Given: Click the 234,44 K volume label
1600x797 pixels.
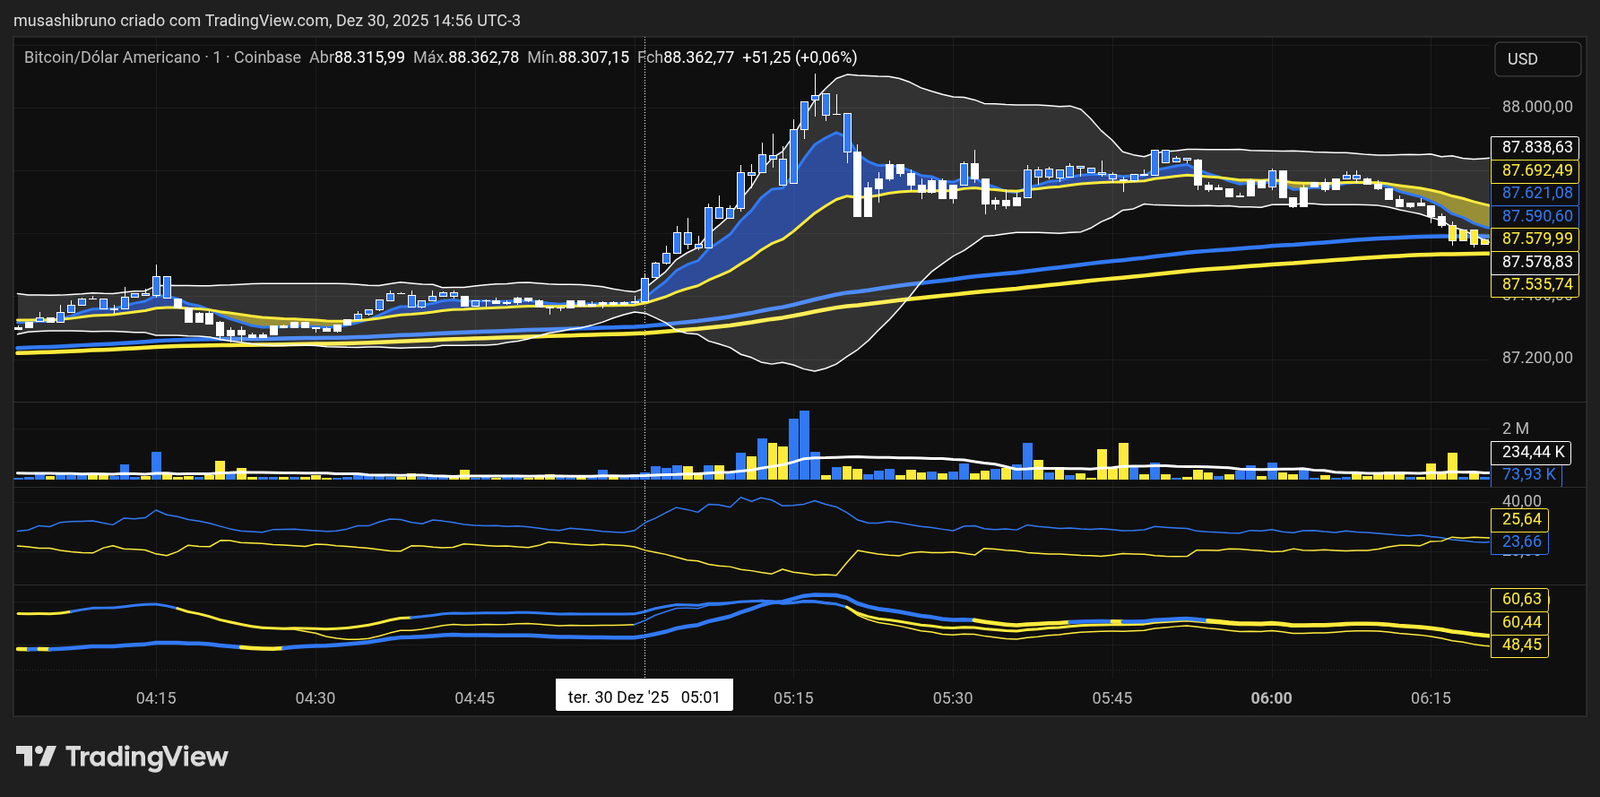Looking at the screenshot, I should click(1530, 452).
